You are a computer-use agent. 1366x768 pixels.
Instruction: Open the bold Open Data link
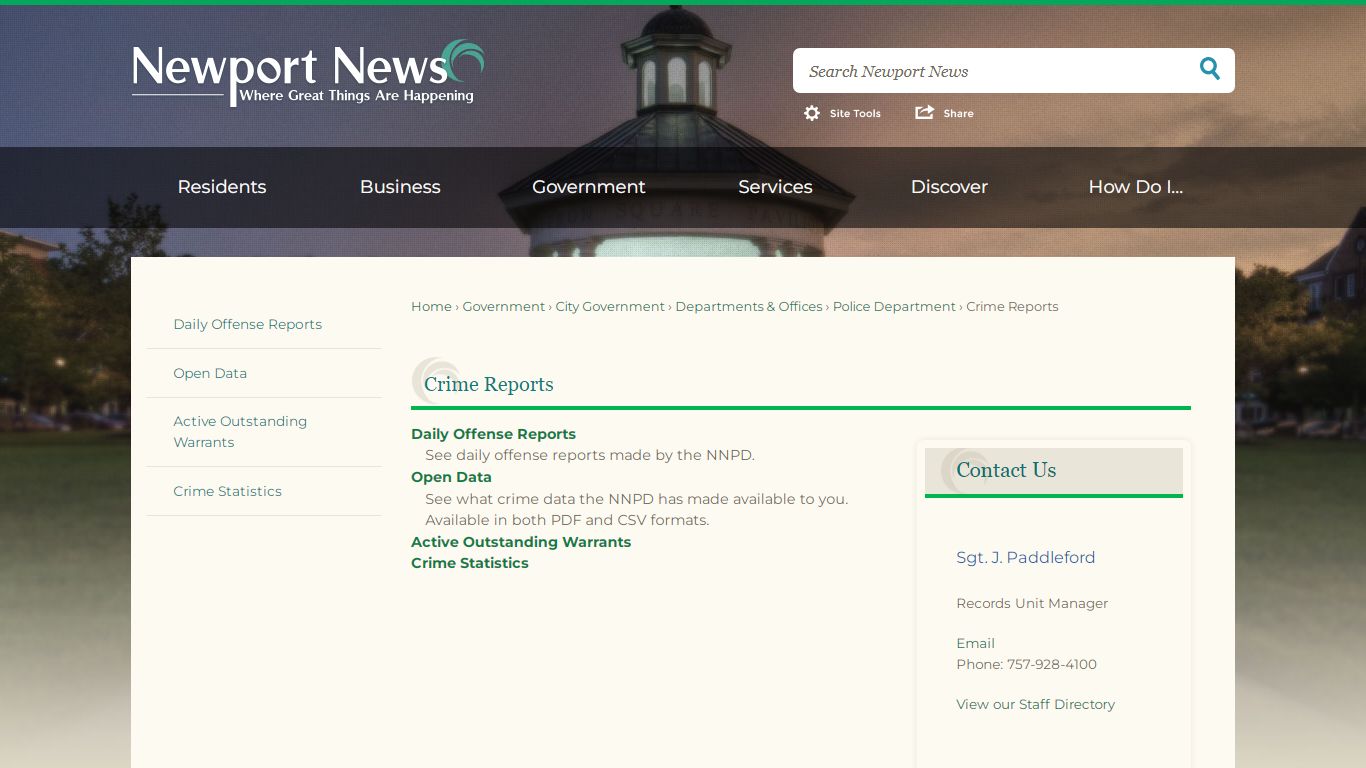(451, 477)
